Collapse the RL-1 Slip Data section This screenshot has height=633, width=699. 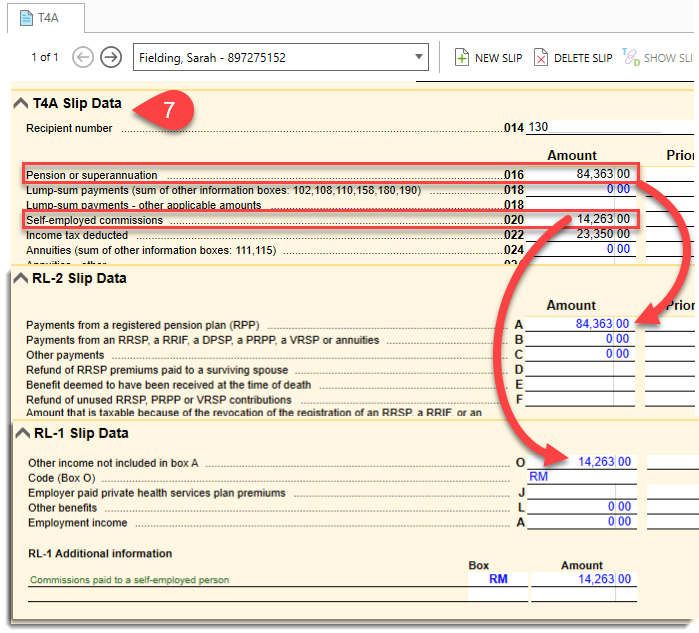click(22, 433)
